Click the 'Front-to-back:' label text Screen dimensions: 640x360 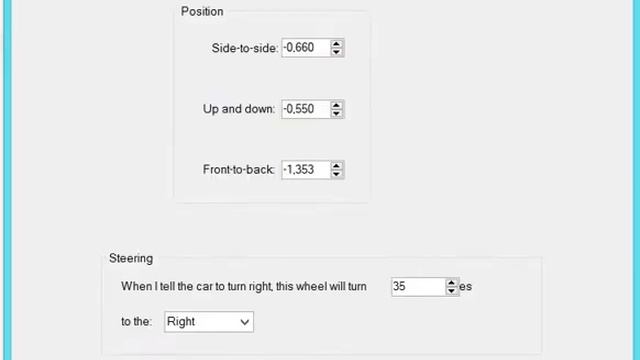pyautogui.click(x=239, y=169)
